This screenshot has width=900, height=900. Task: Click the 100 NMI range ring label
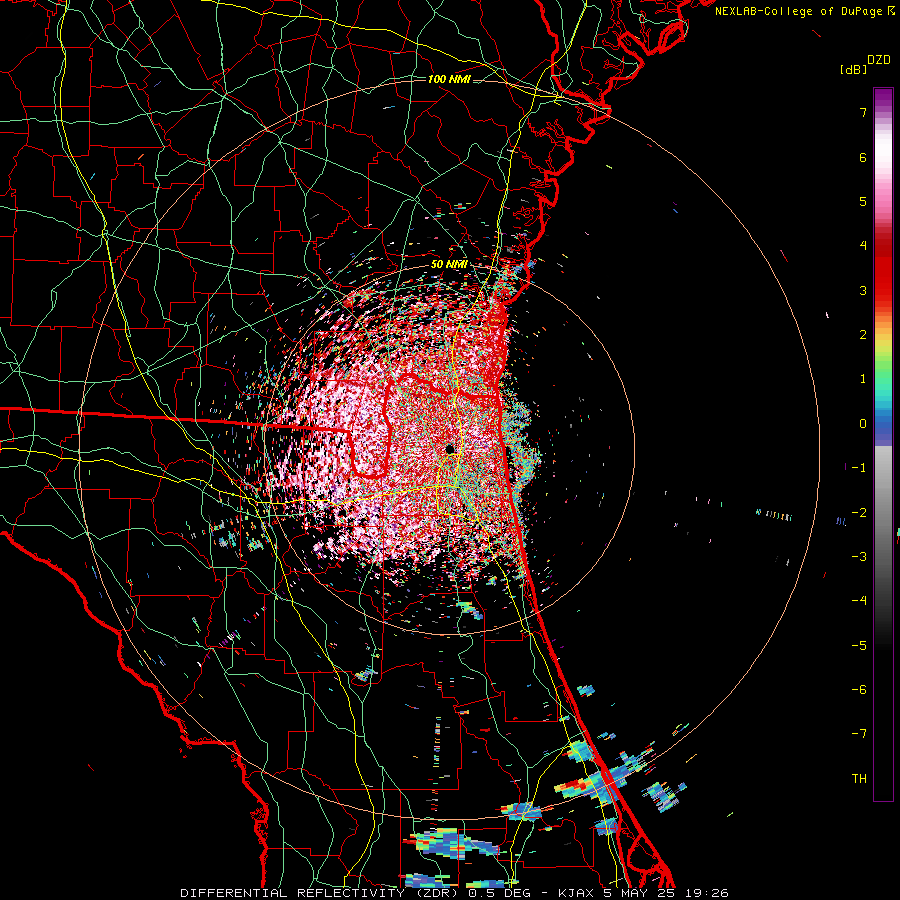(x=449, y=79)
